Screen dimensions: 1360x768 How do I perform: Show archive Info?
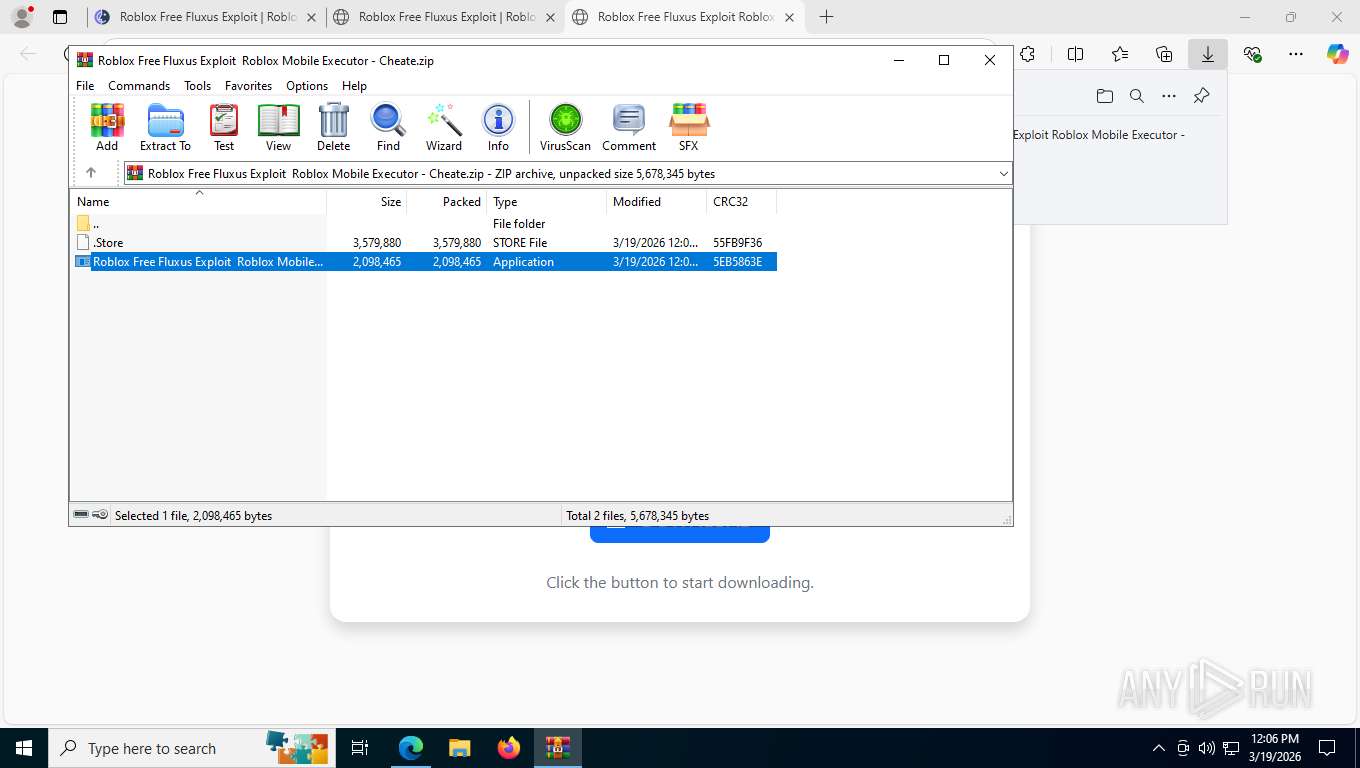(498, 127)
